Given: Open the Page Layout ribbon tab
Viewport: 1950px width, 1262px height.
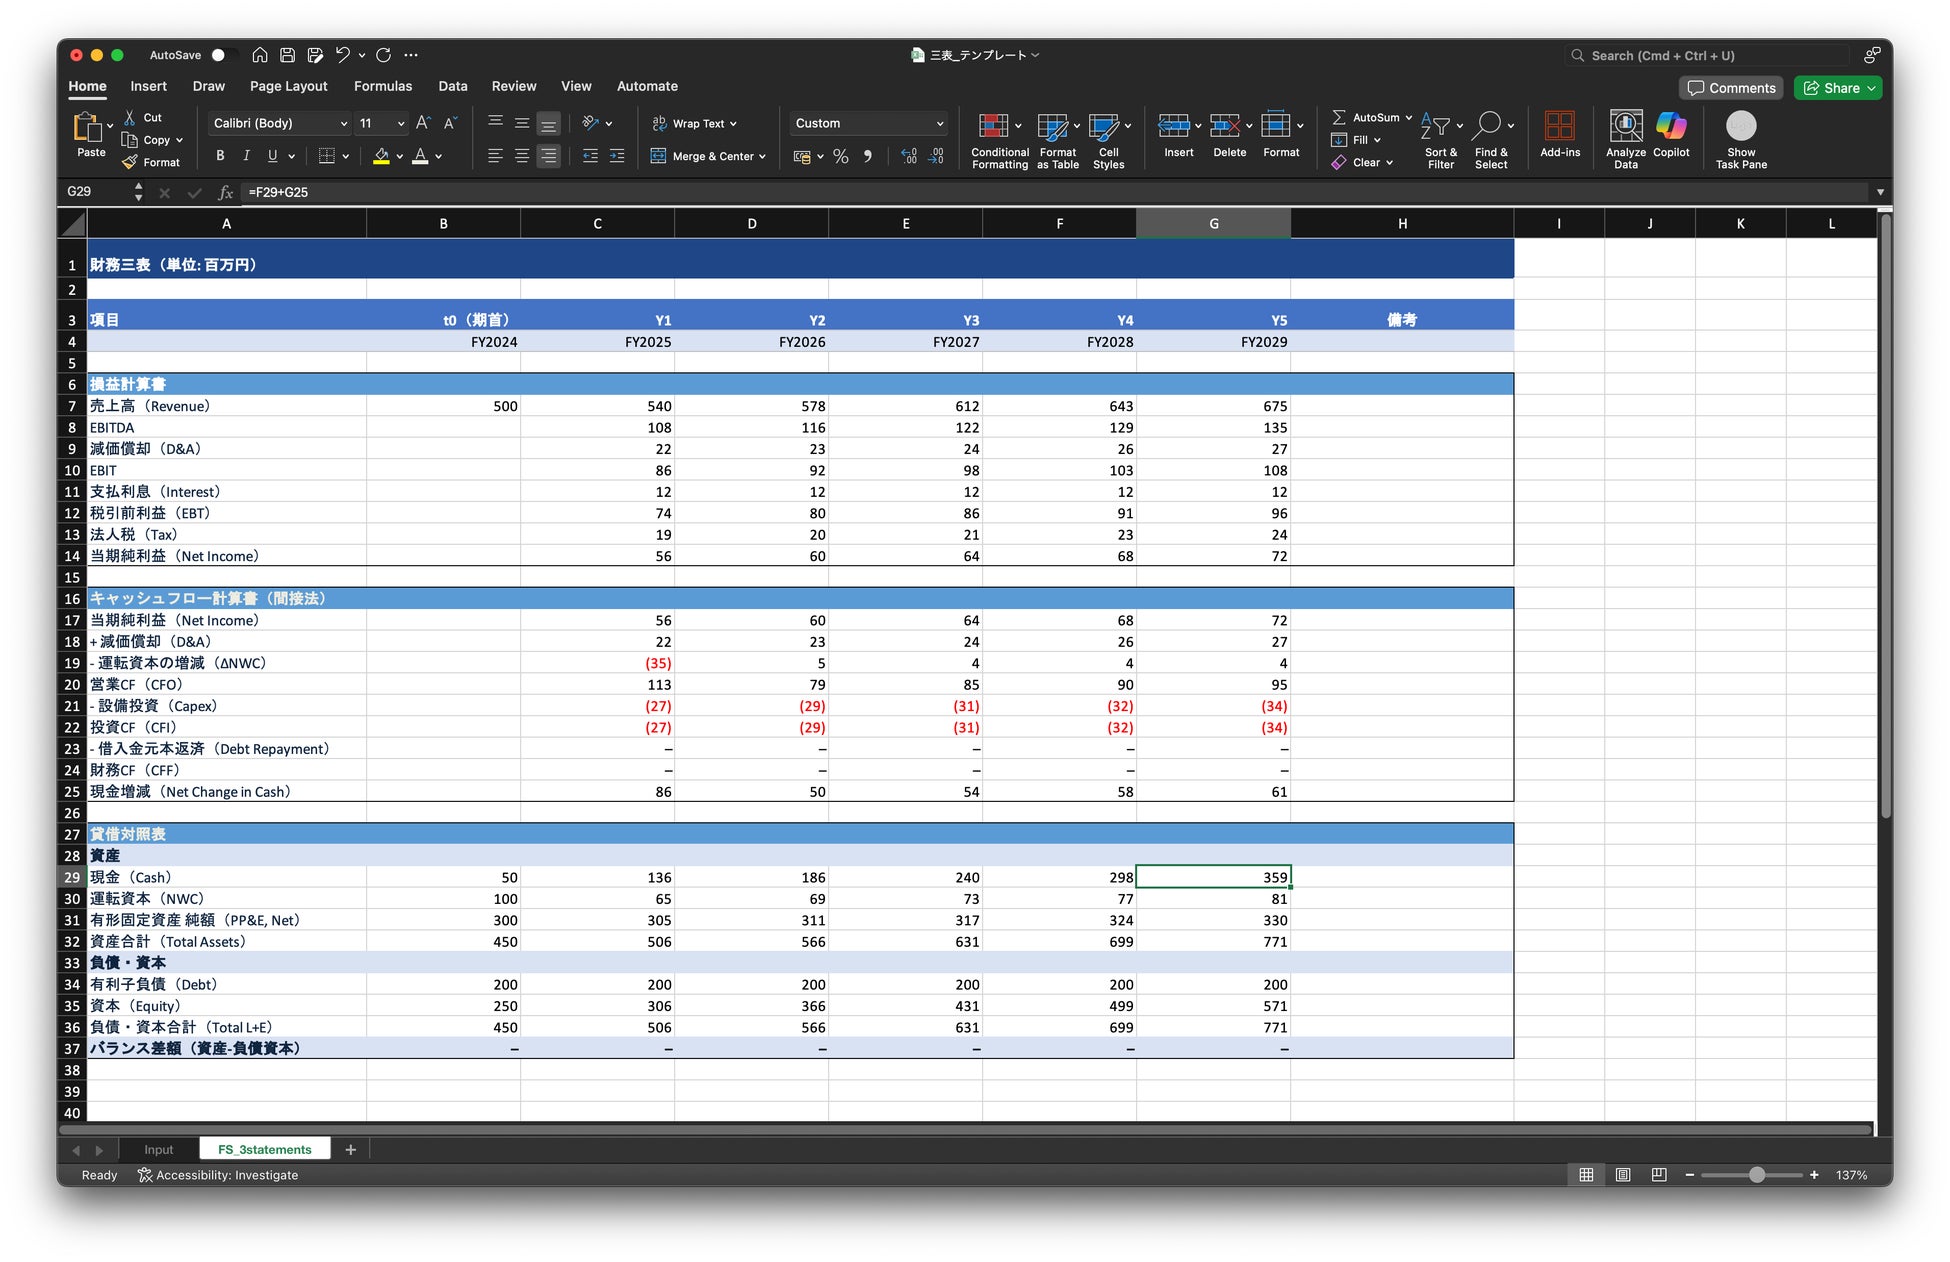Looking at the screenshot, I should click(288, 86).
